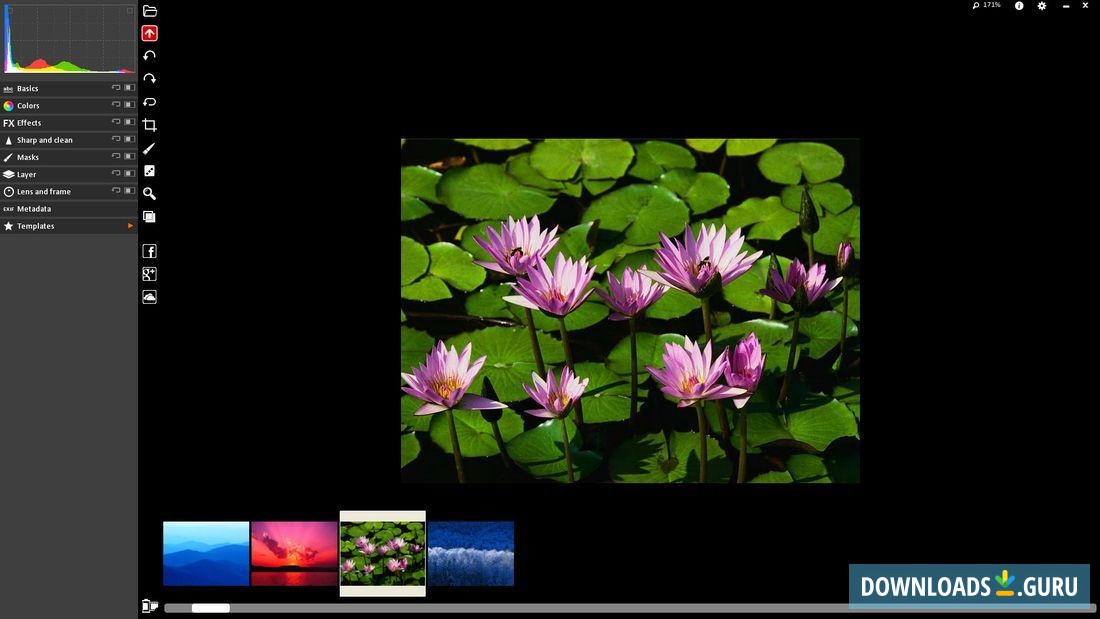Toggle the Effects adjustments on/off switch
This screenshot has height=619, width=1100.
coord(129,122)
